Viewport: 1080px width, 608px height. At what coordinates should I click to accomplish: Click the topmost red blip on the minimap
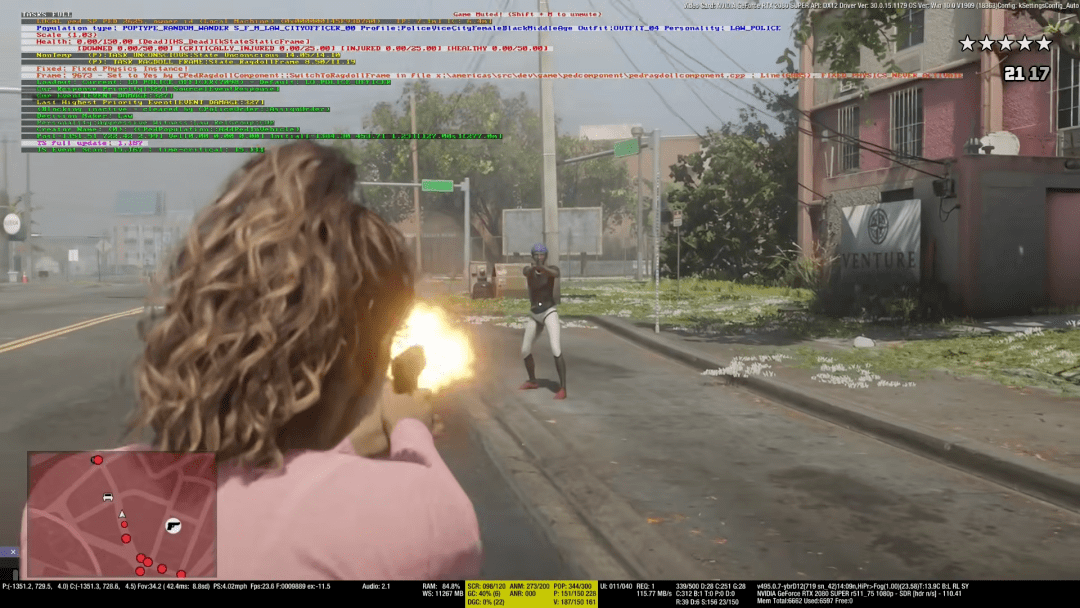97,459
